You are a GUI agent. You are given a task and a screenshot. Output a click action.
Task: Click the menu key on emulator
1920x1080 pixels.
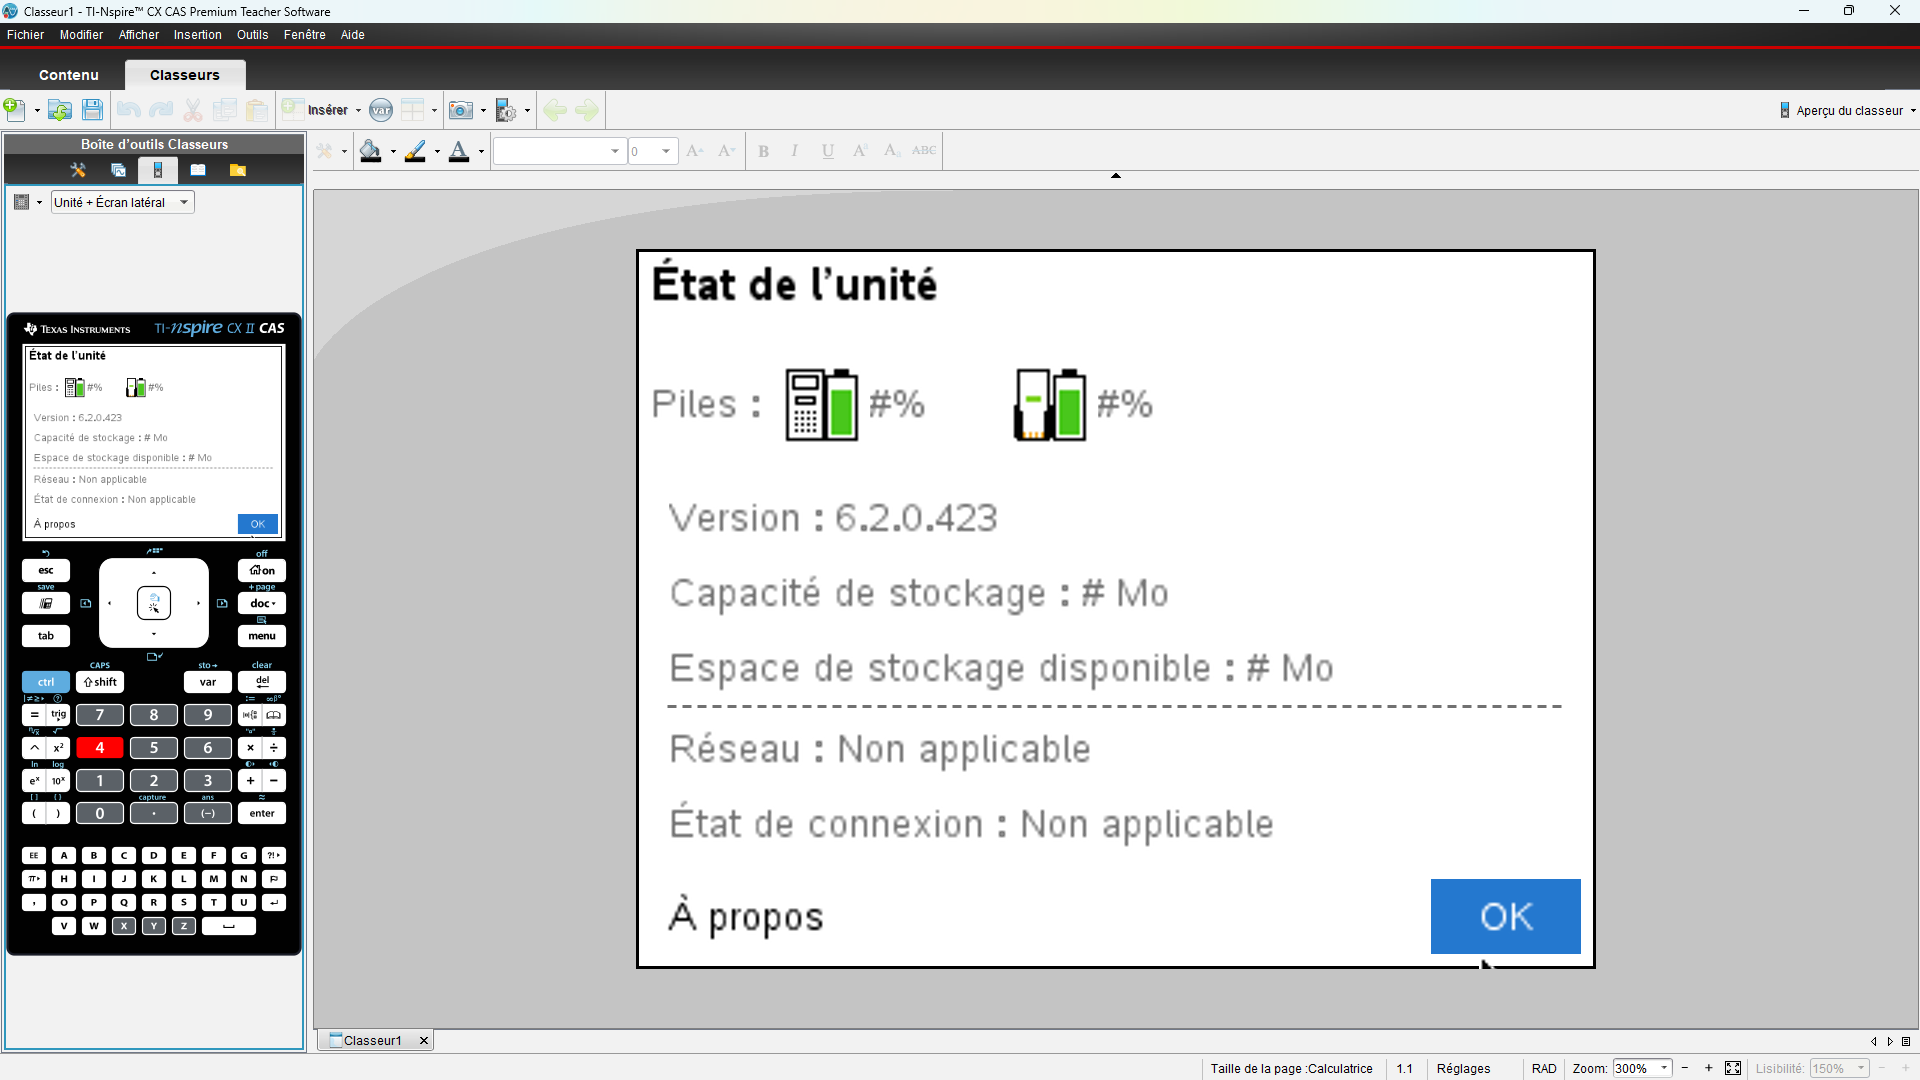point(262,636)
